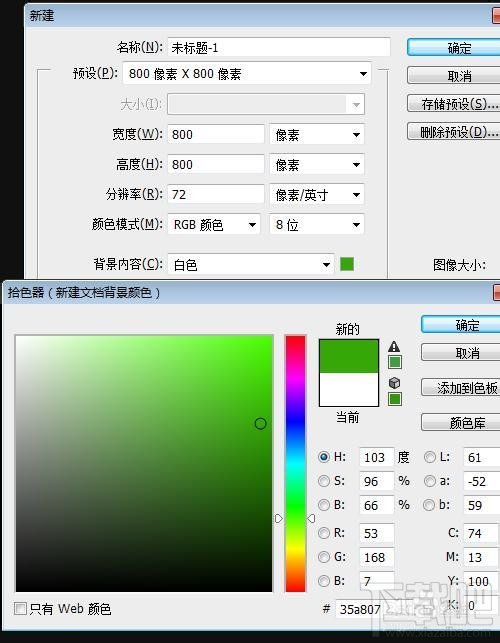Open the resolution unit 像素/英寸 dropdown
The image size is (500, 643).
[x=317, y=194]
